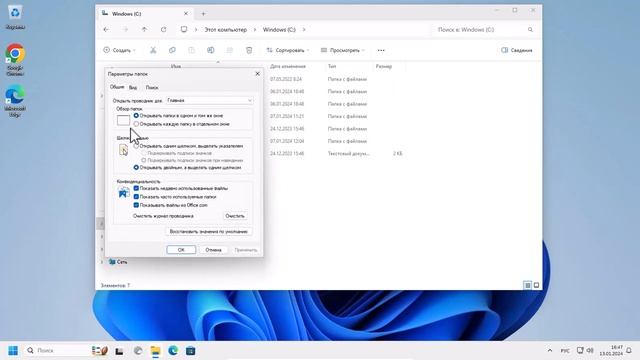Click Этот компьютер in the breadcrumb
Viewport: 640px width, 360px height.
coord(226,30)
